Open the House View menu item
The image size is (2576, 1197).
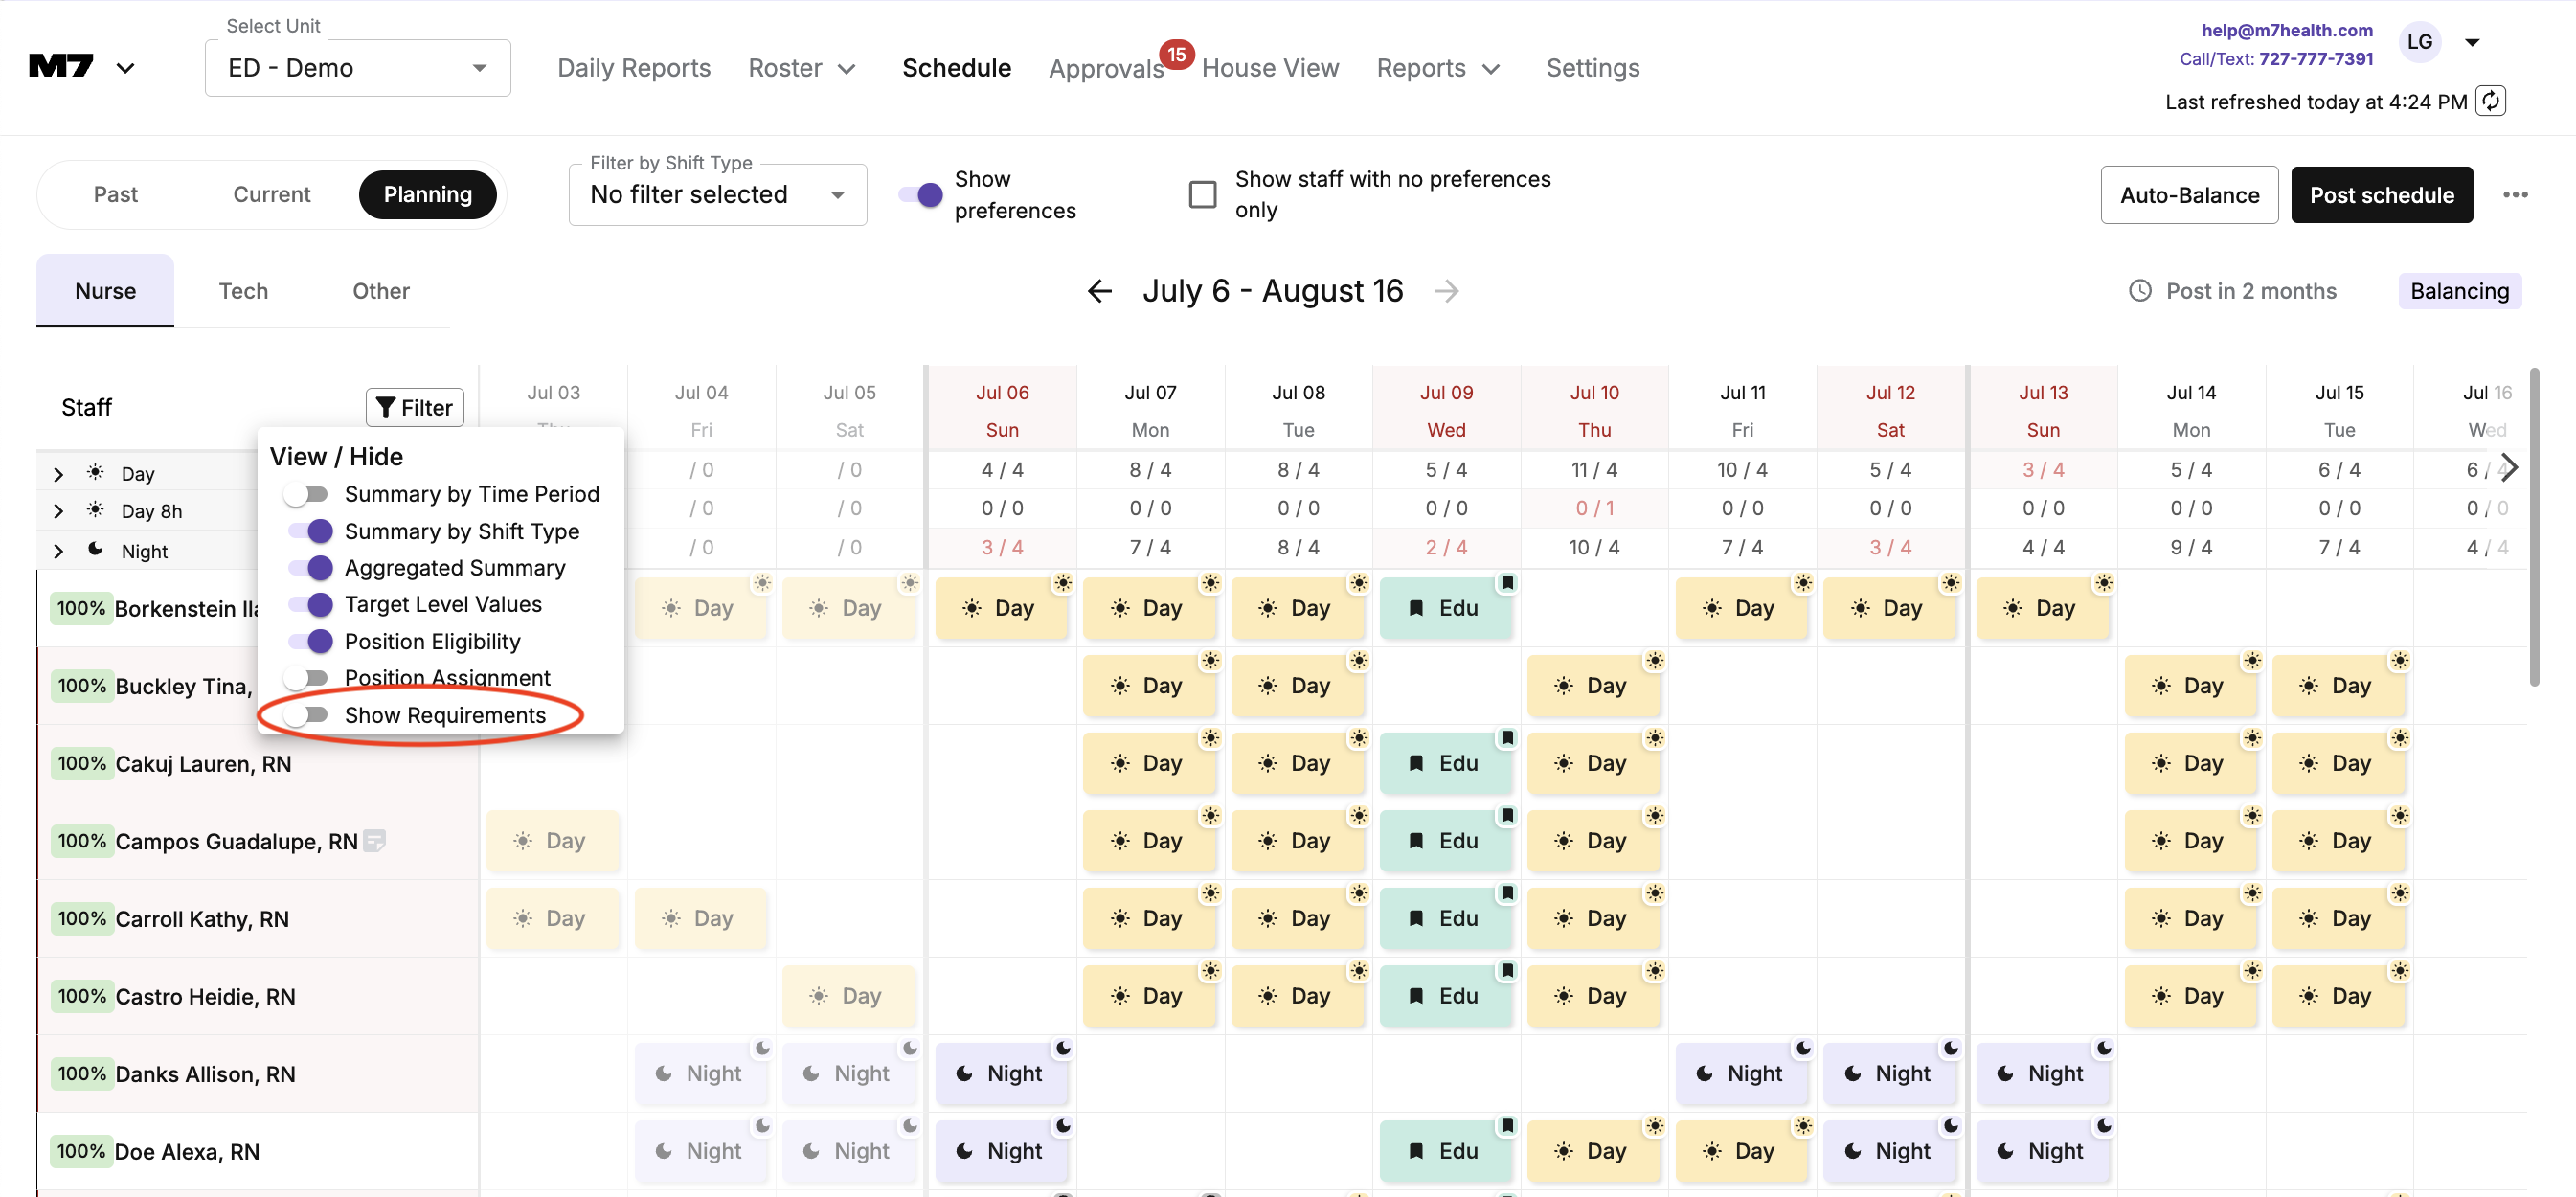(1269, 68)
